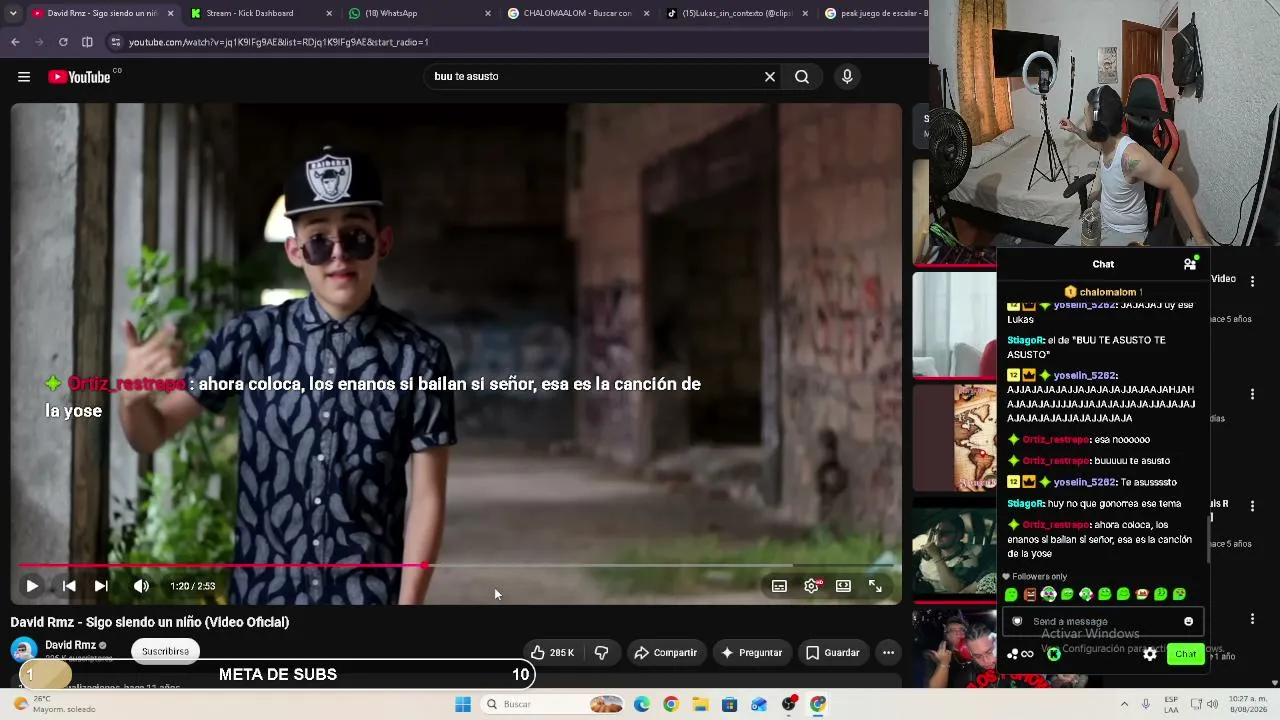Go back in the browser
The width and height of the screenshot is (1280, 720).
pos(15,42)
